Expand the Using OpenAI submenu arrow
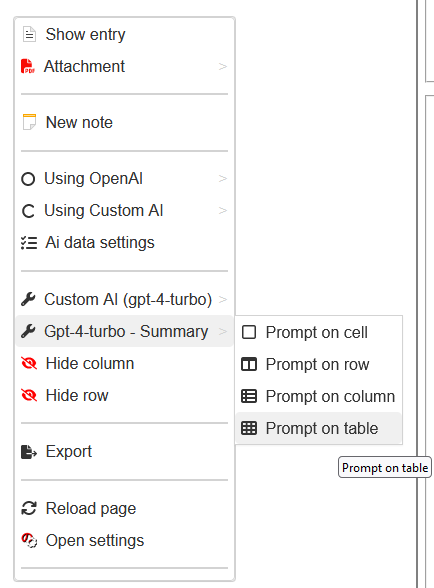Viewport: 434px width, 588px height. click(223, 178)
